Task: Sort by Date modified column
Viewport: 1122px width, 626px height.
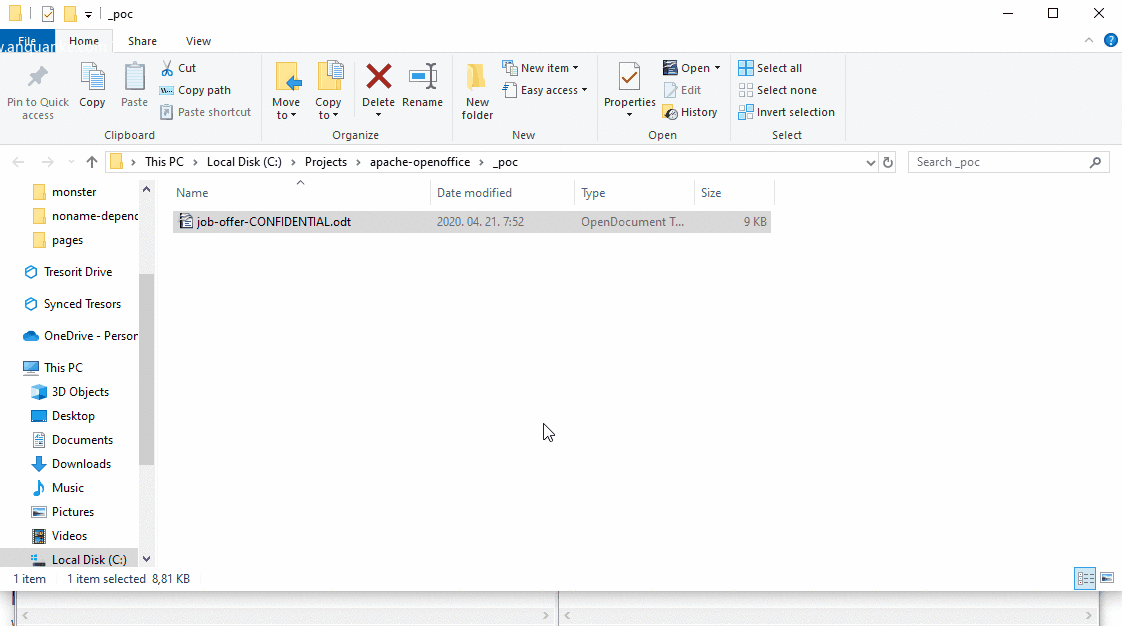Action: [502, 193]
